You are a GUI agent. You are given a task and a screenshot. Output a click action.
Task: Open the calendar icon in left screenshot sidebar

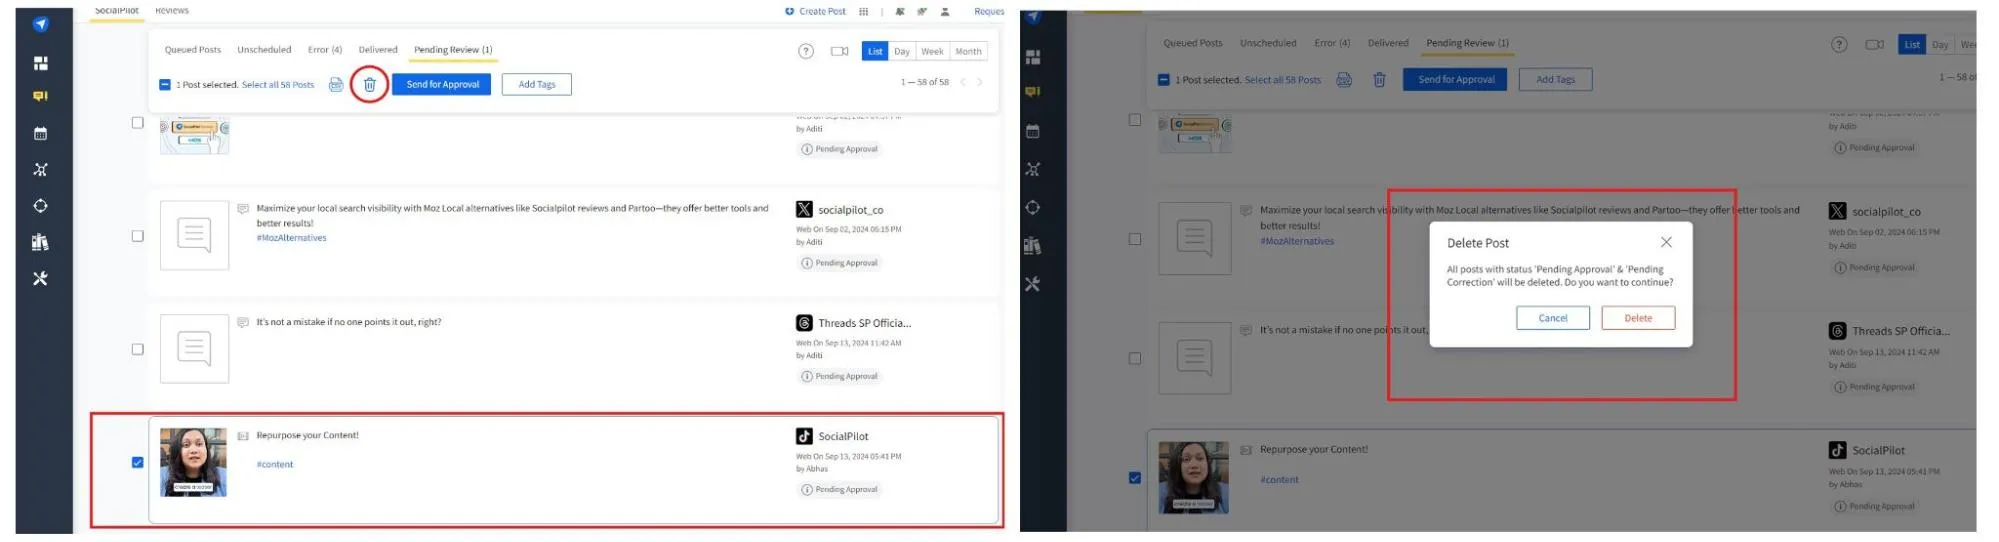pyautogui.click(x=40, y=133)
